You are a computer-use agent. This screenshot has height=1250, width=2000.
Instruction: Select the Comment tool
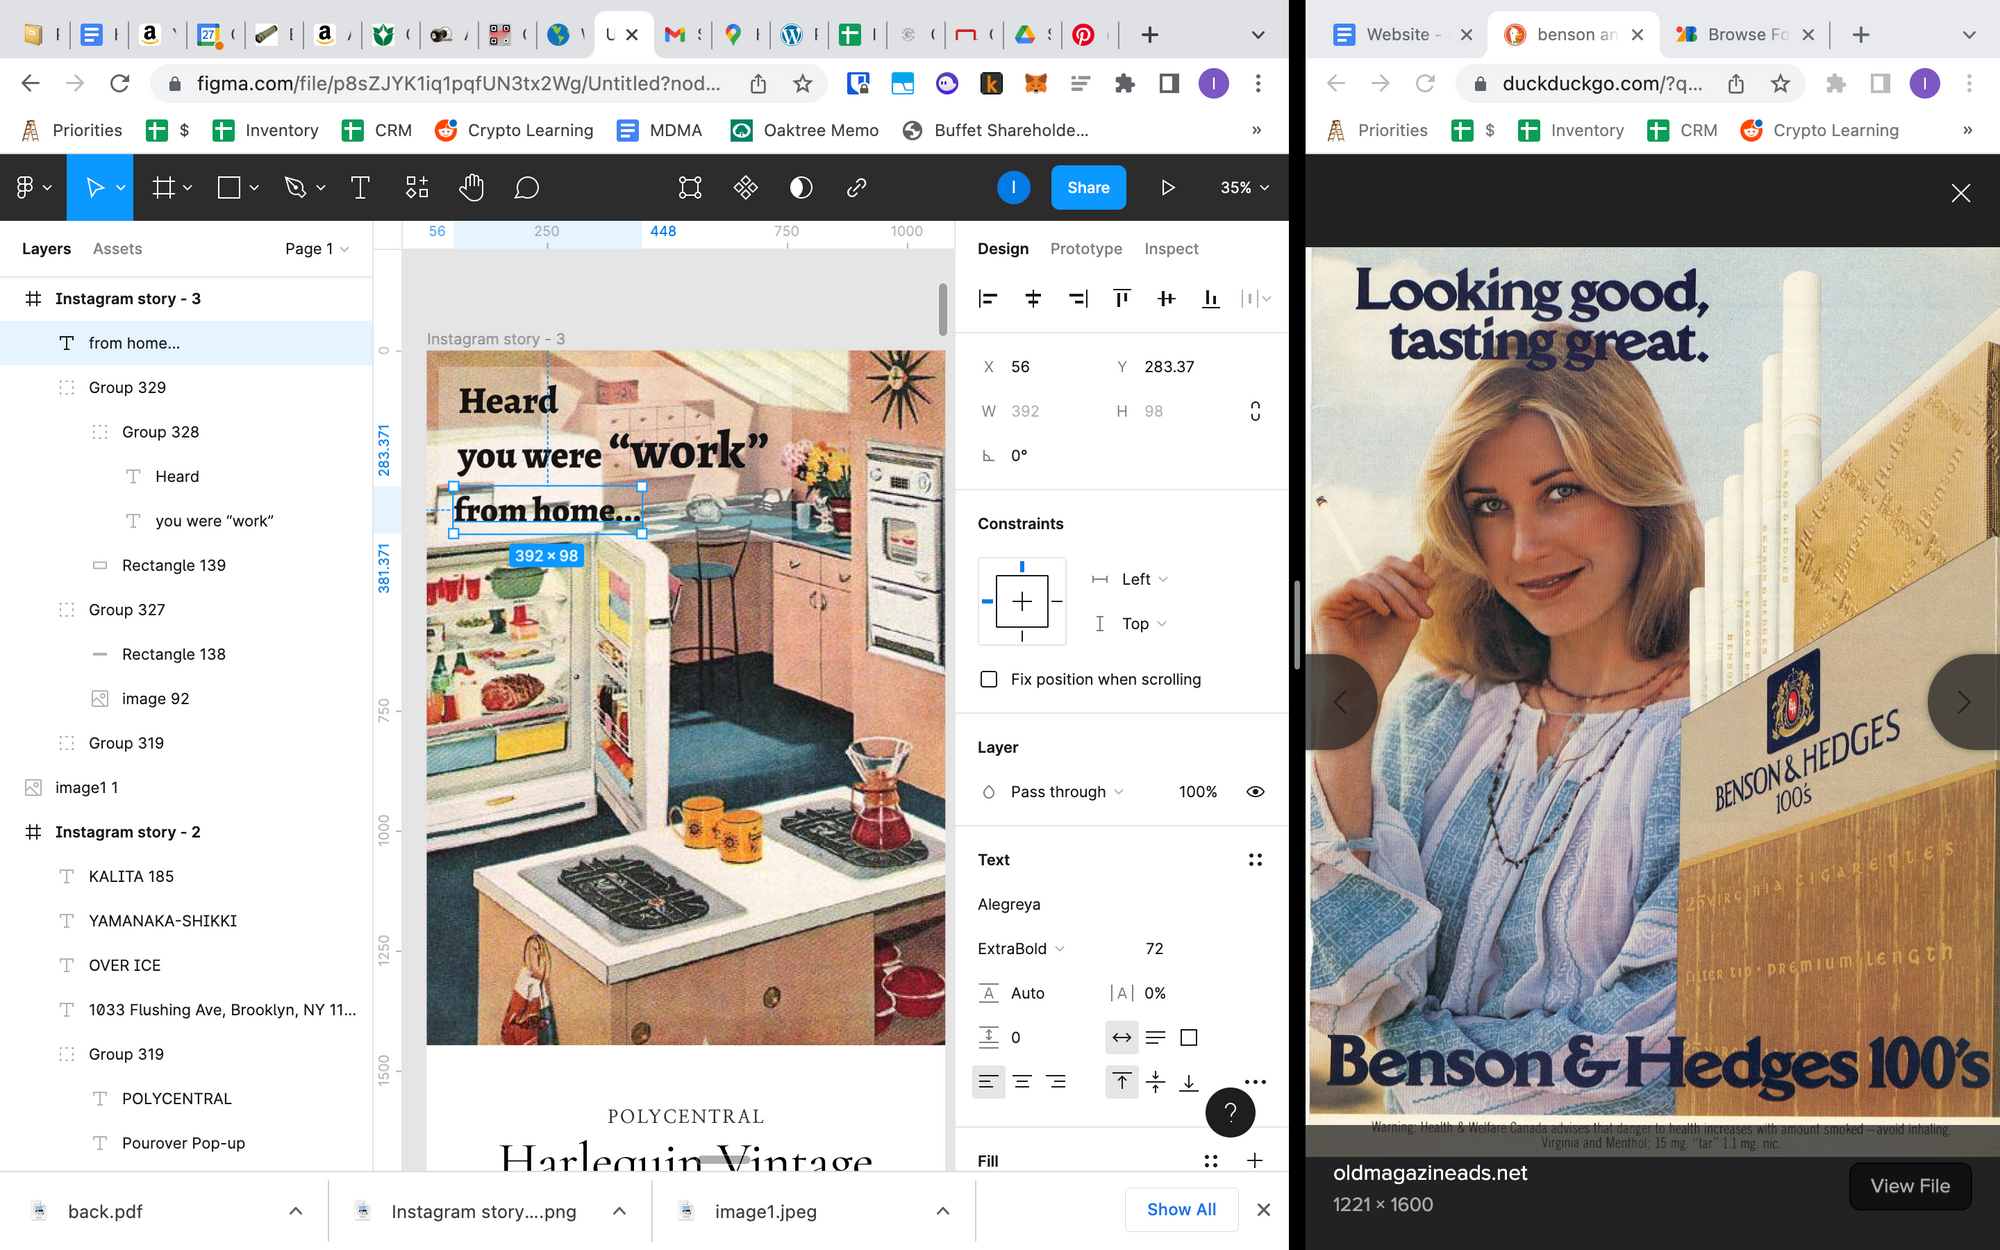(x=526, y=187)
